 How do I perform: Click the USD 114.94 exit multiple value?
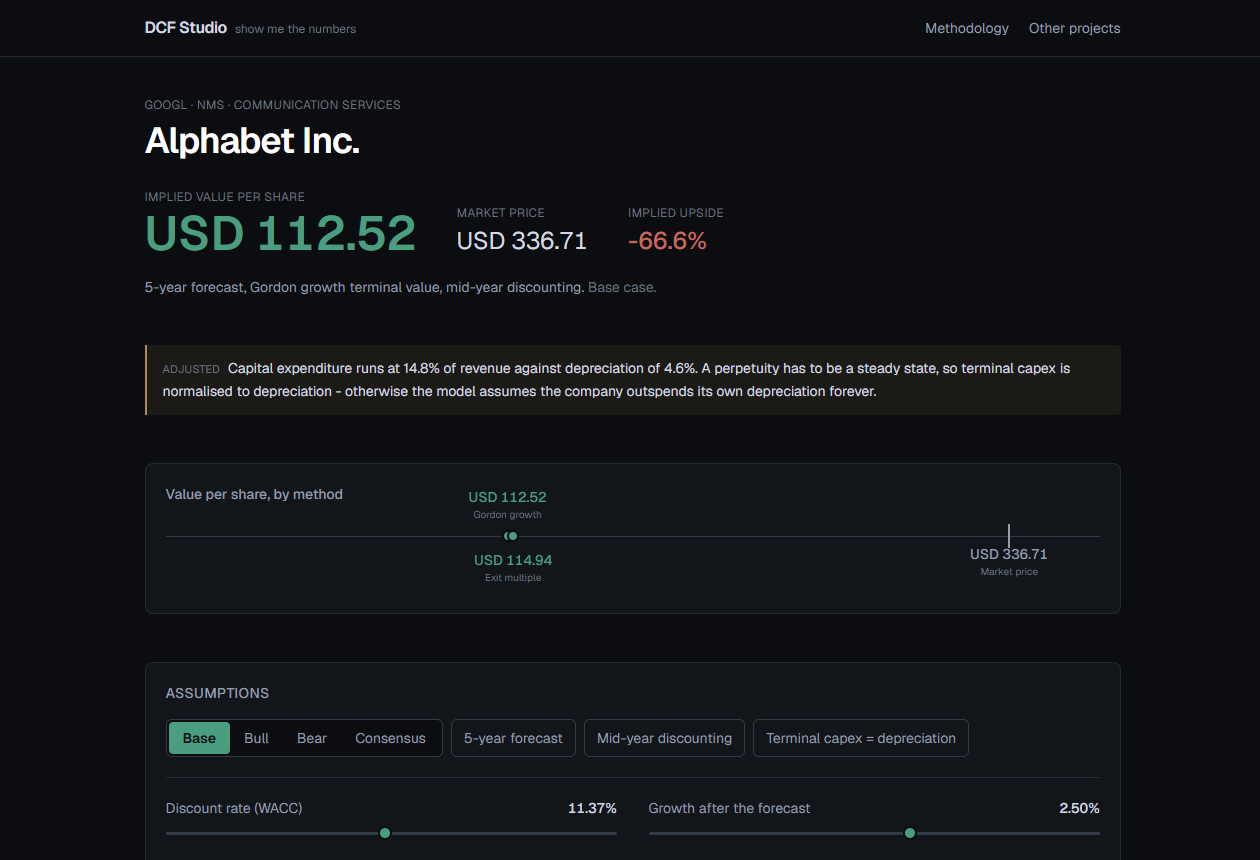(513, 560)
